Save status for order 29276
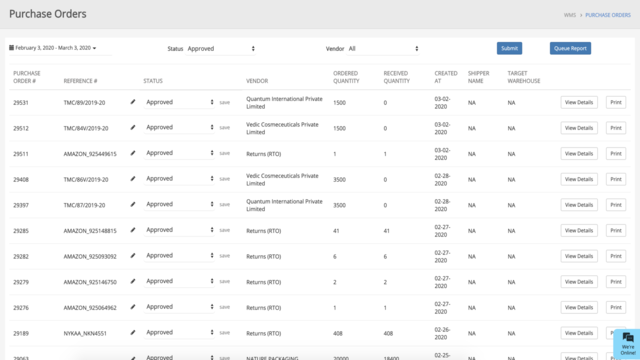Image resolution: width=640 pixels, height=360 pixels. click(224, 307)
